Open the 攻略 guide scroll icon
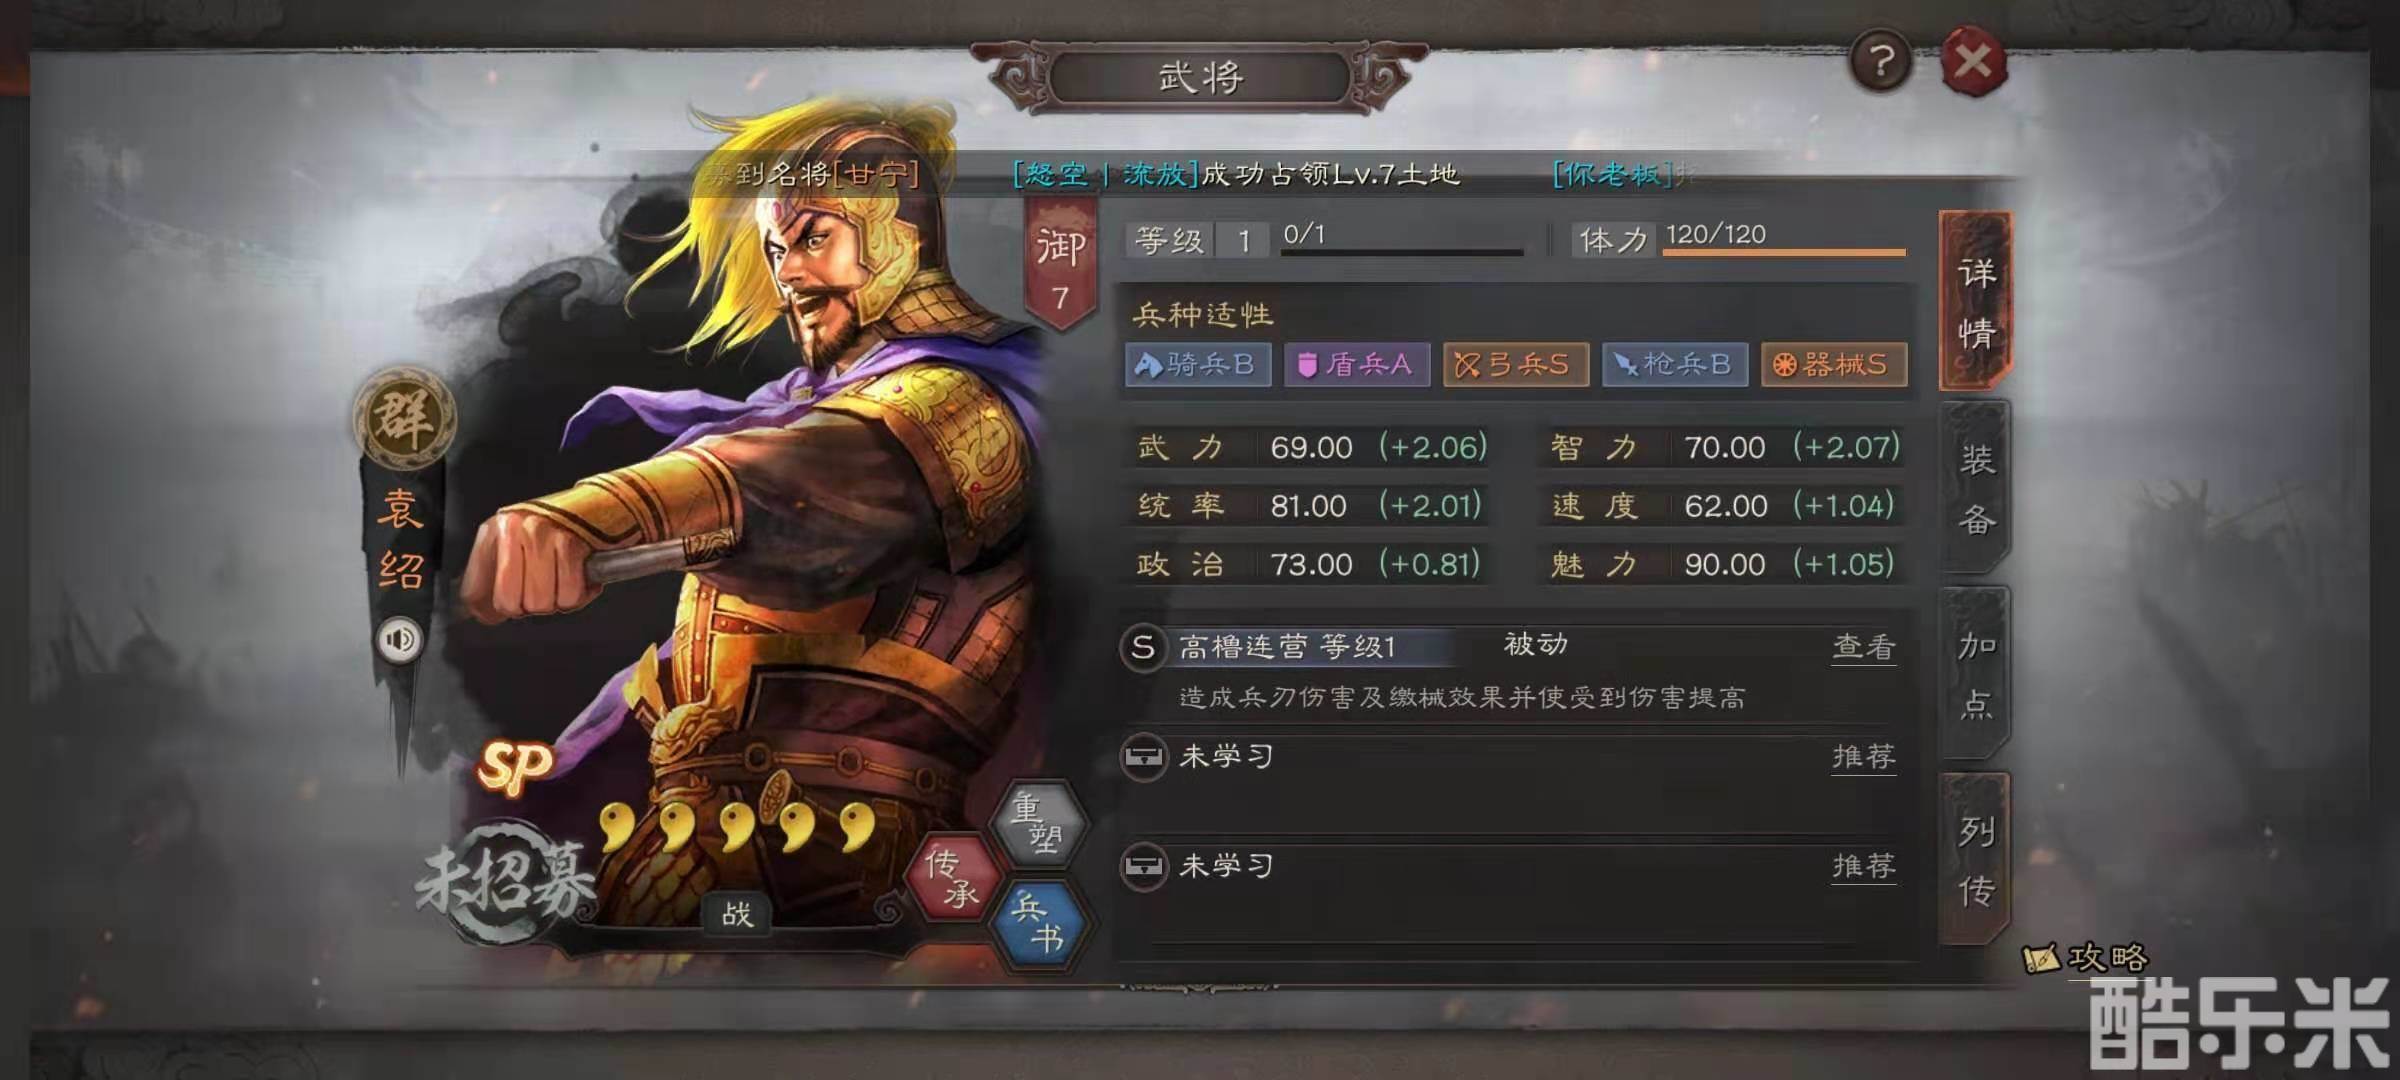Viewport: 2400px width, 1080px height. coord(2085,958)
